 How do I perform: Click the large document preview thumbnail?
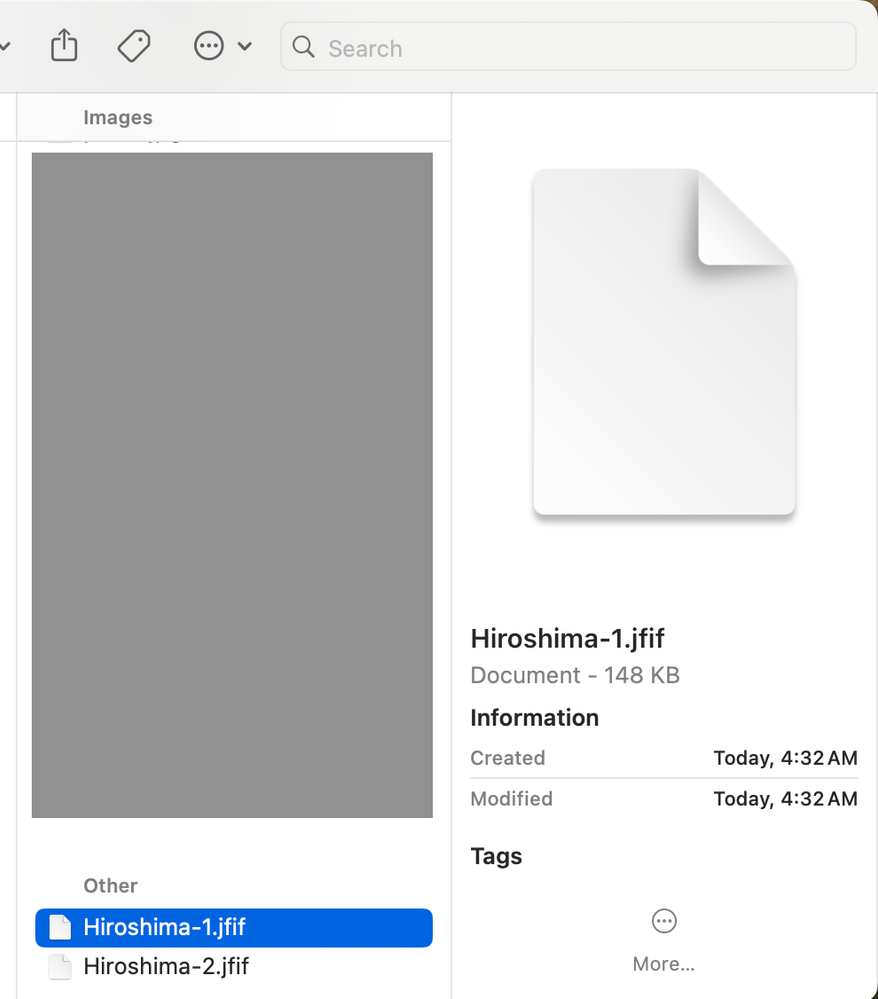click(x=664, y=343)
